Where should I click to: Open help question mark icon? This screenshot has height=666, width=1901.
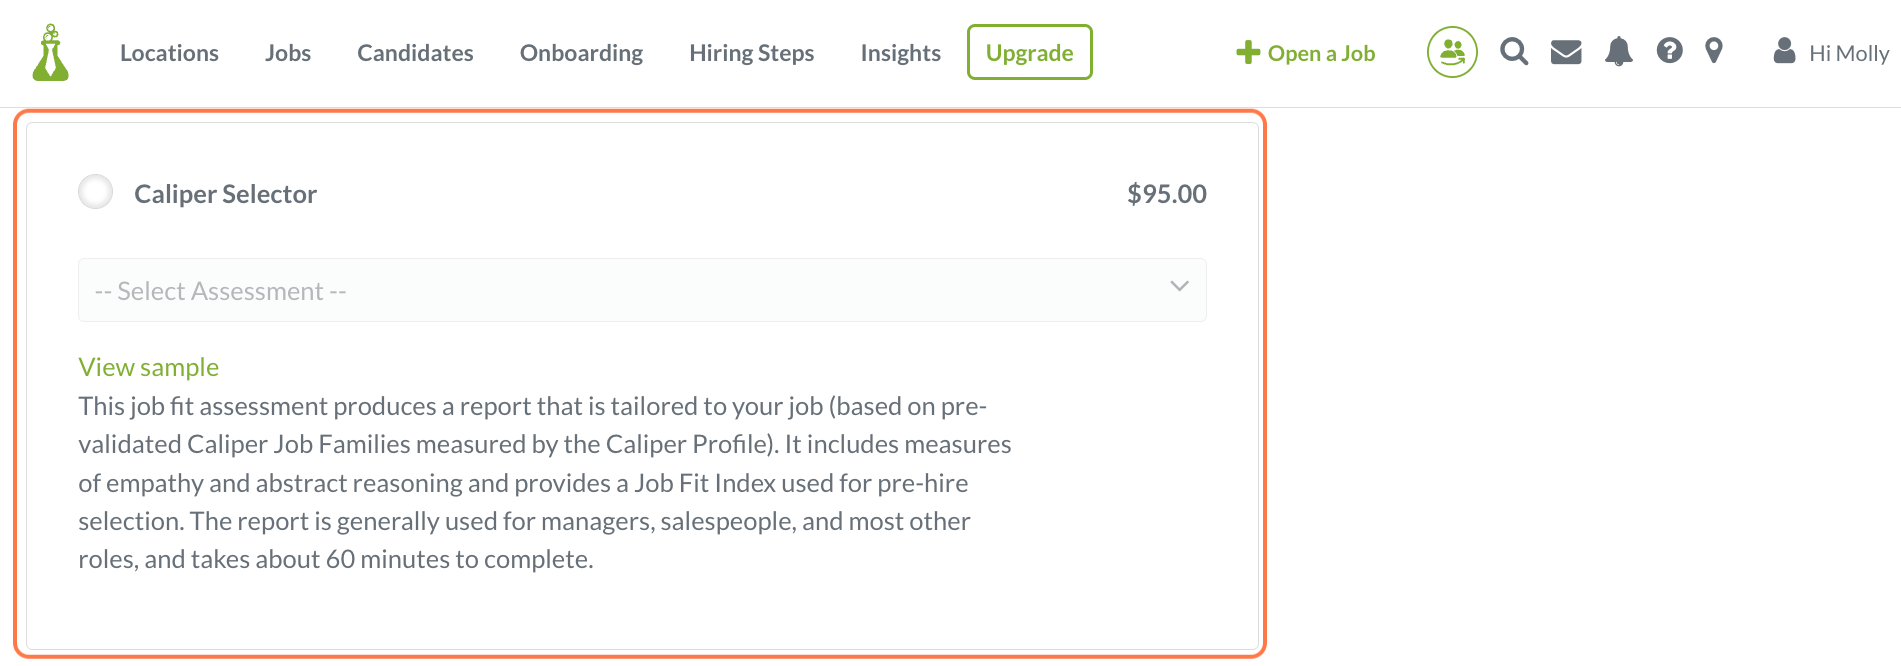point(1669,51)
